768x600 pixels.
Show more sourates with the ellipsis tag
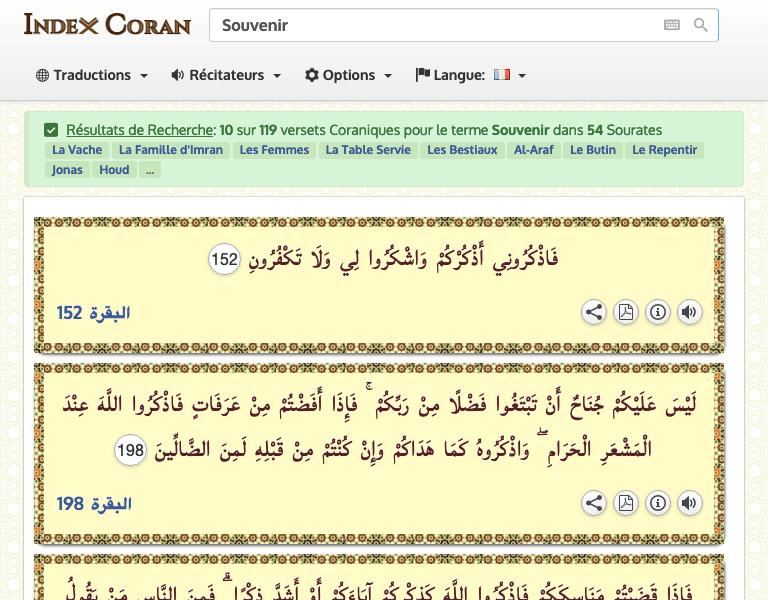click(x=150, y=170)
